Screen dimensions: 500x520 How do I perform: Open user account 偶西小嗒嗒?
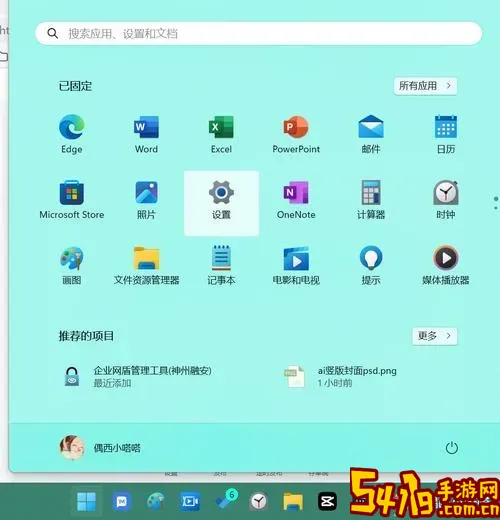pyautogui.click(x=100, y=448)
